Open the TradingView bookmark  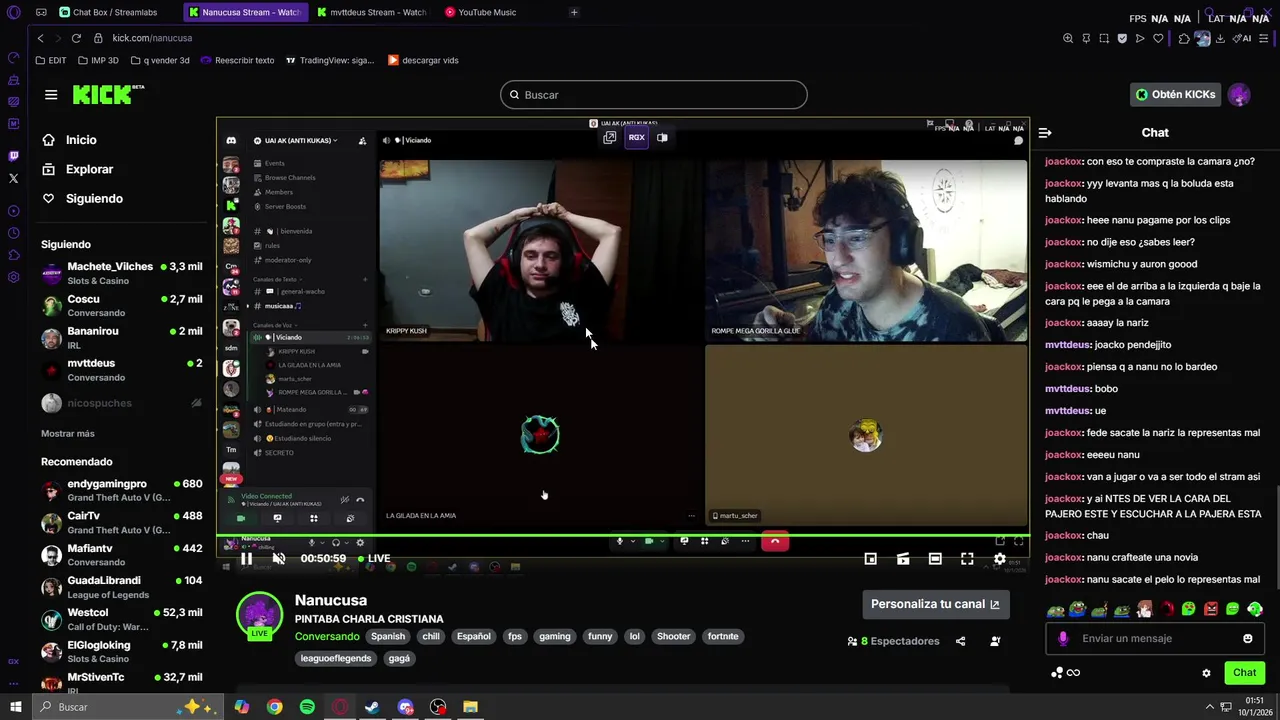(x=330, y=60)
